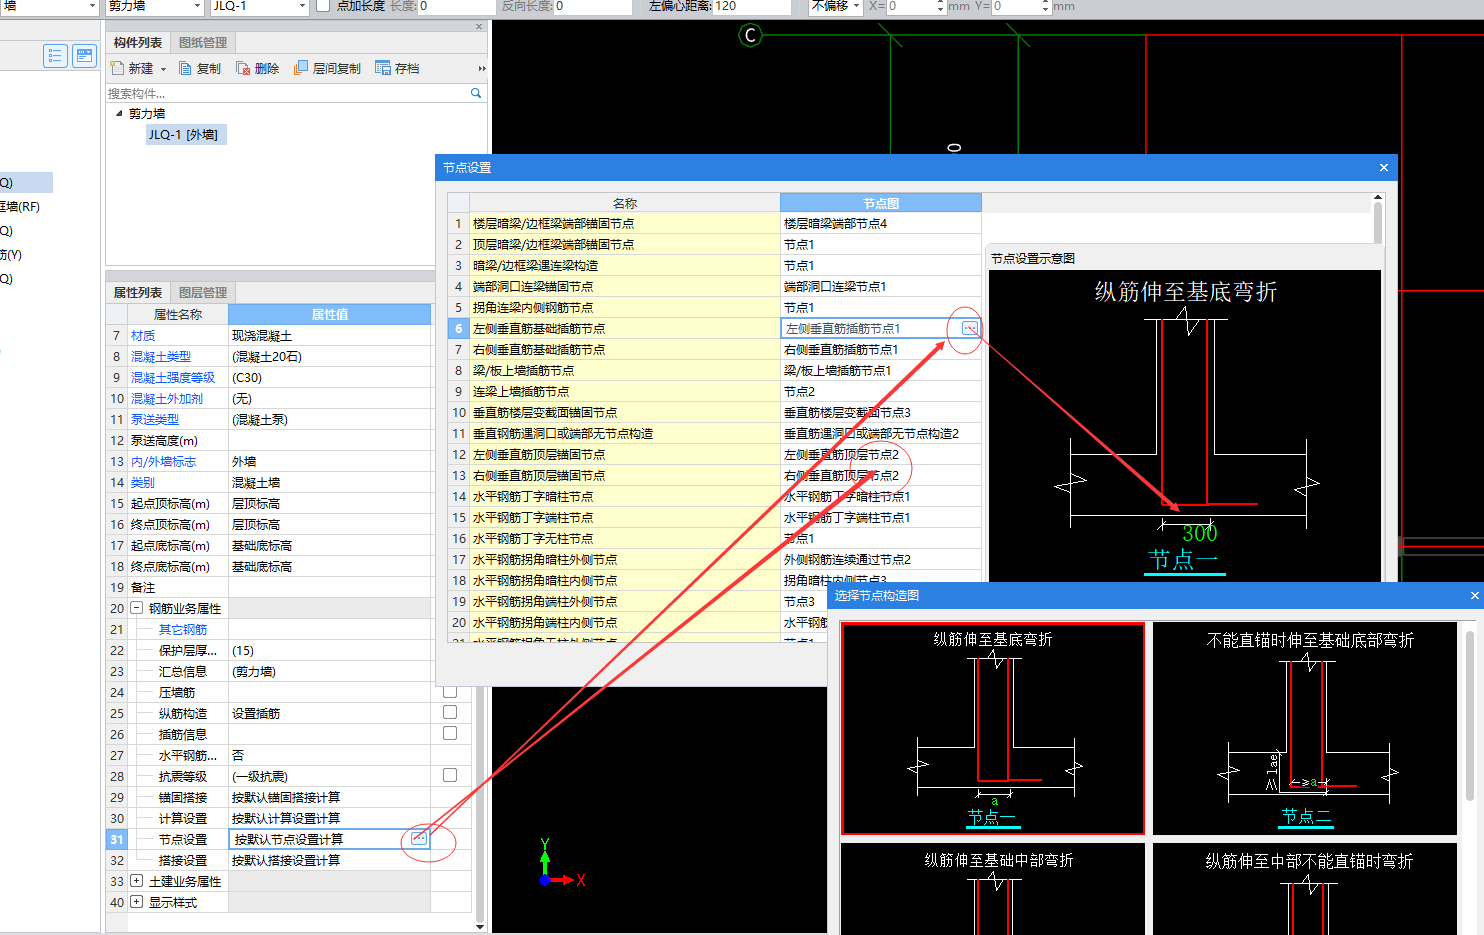This screenshot has height=935, width=1484.
Task: Toggle the checkbox in the 抗震等级 row
Action: tap(450, 775)
